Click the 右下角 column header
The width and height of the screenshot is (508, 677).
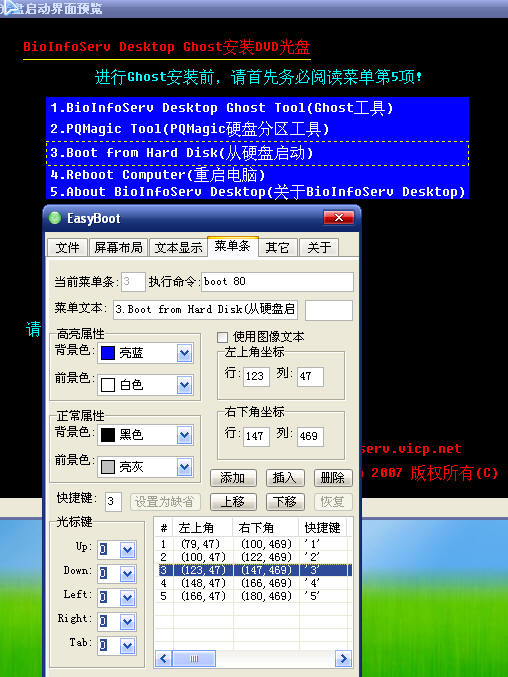pos(265,528)
